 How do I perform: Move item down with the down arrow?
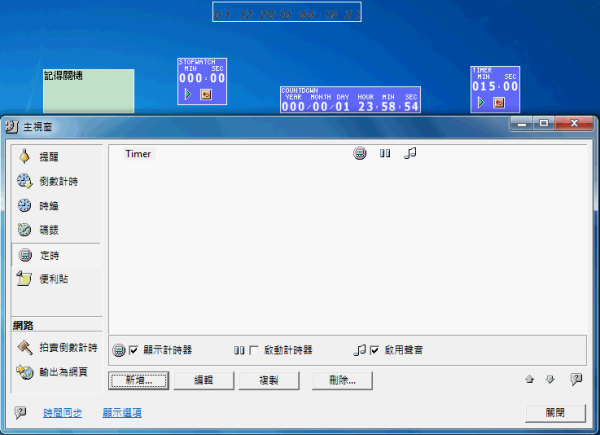click(x=550, y=379)
